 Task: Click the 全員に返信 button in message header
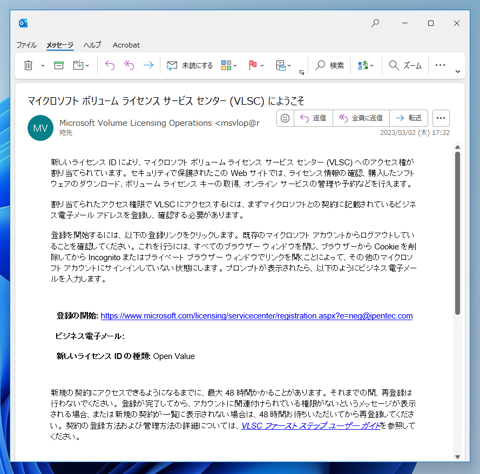point(361,118)
